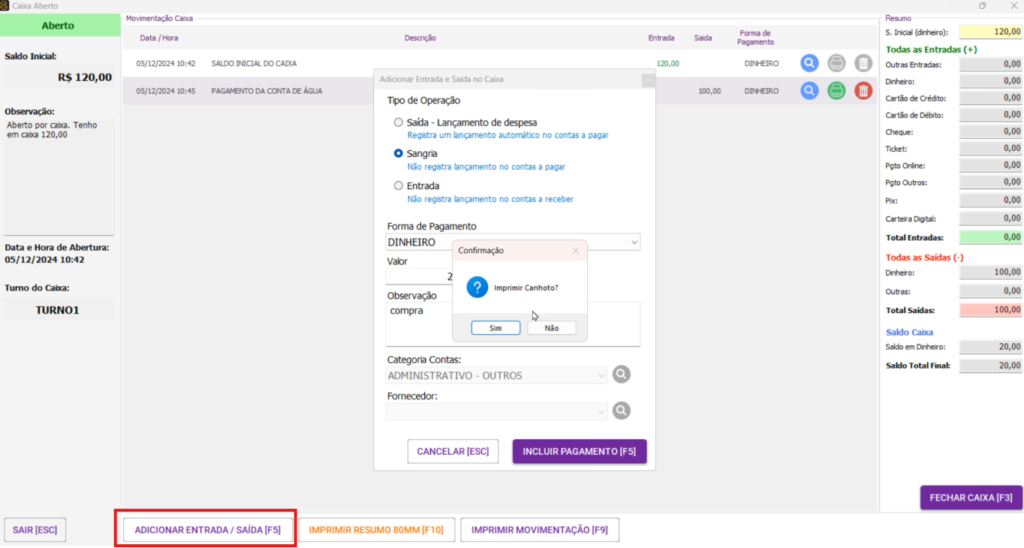Open Fornecedor search magnifier icon
This screenshot has width=1024, height=548.
click(x=621, y=411)
